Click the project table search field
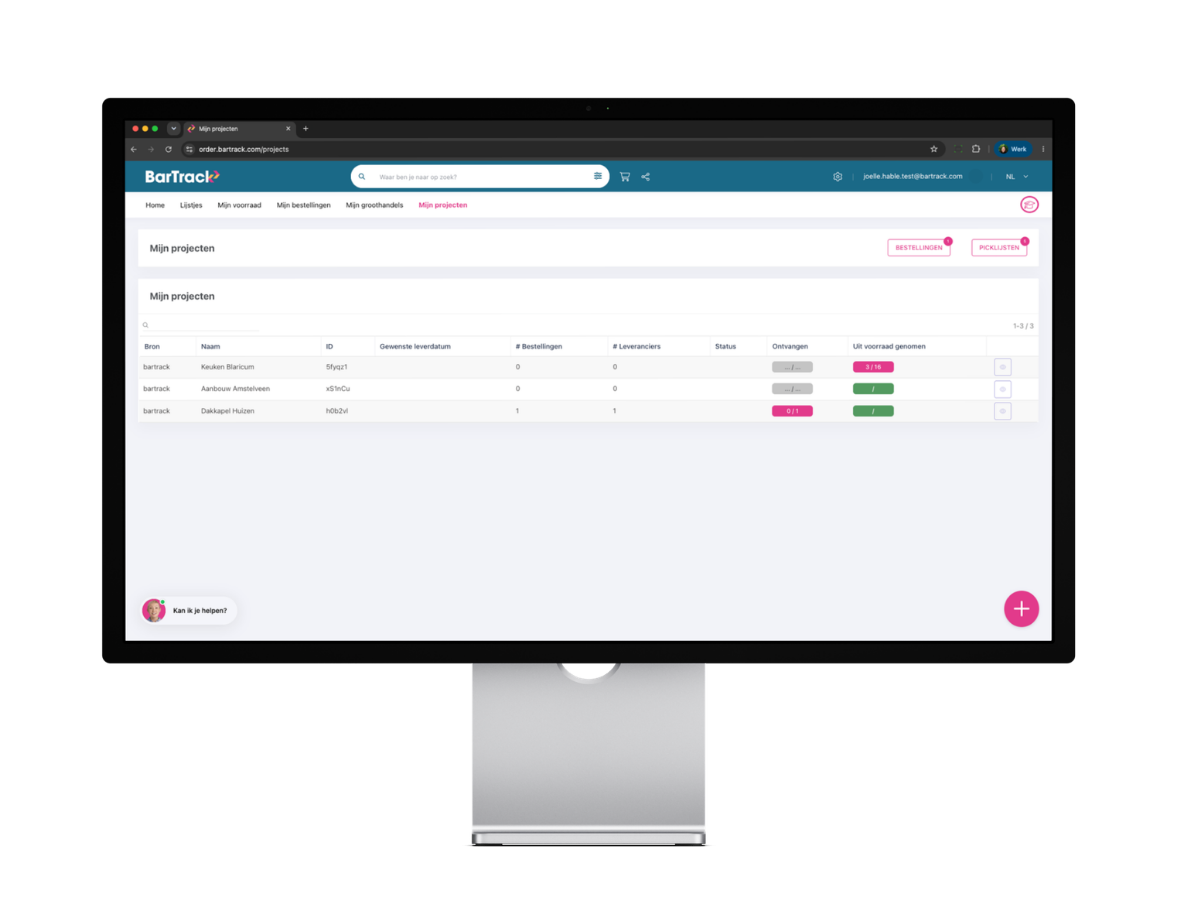 click(x=202, y=325)
